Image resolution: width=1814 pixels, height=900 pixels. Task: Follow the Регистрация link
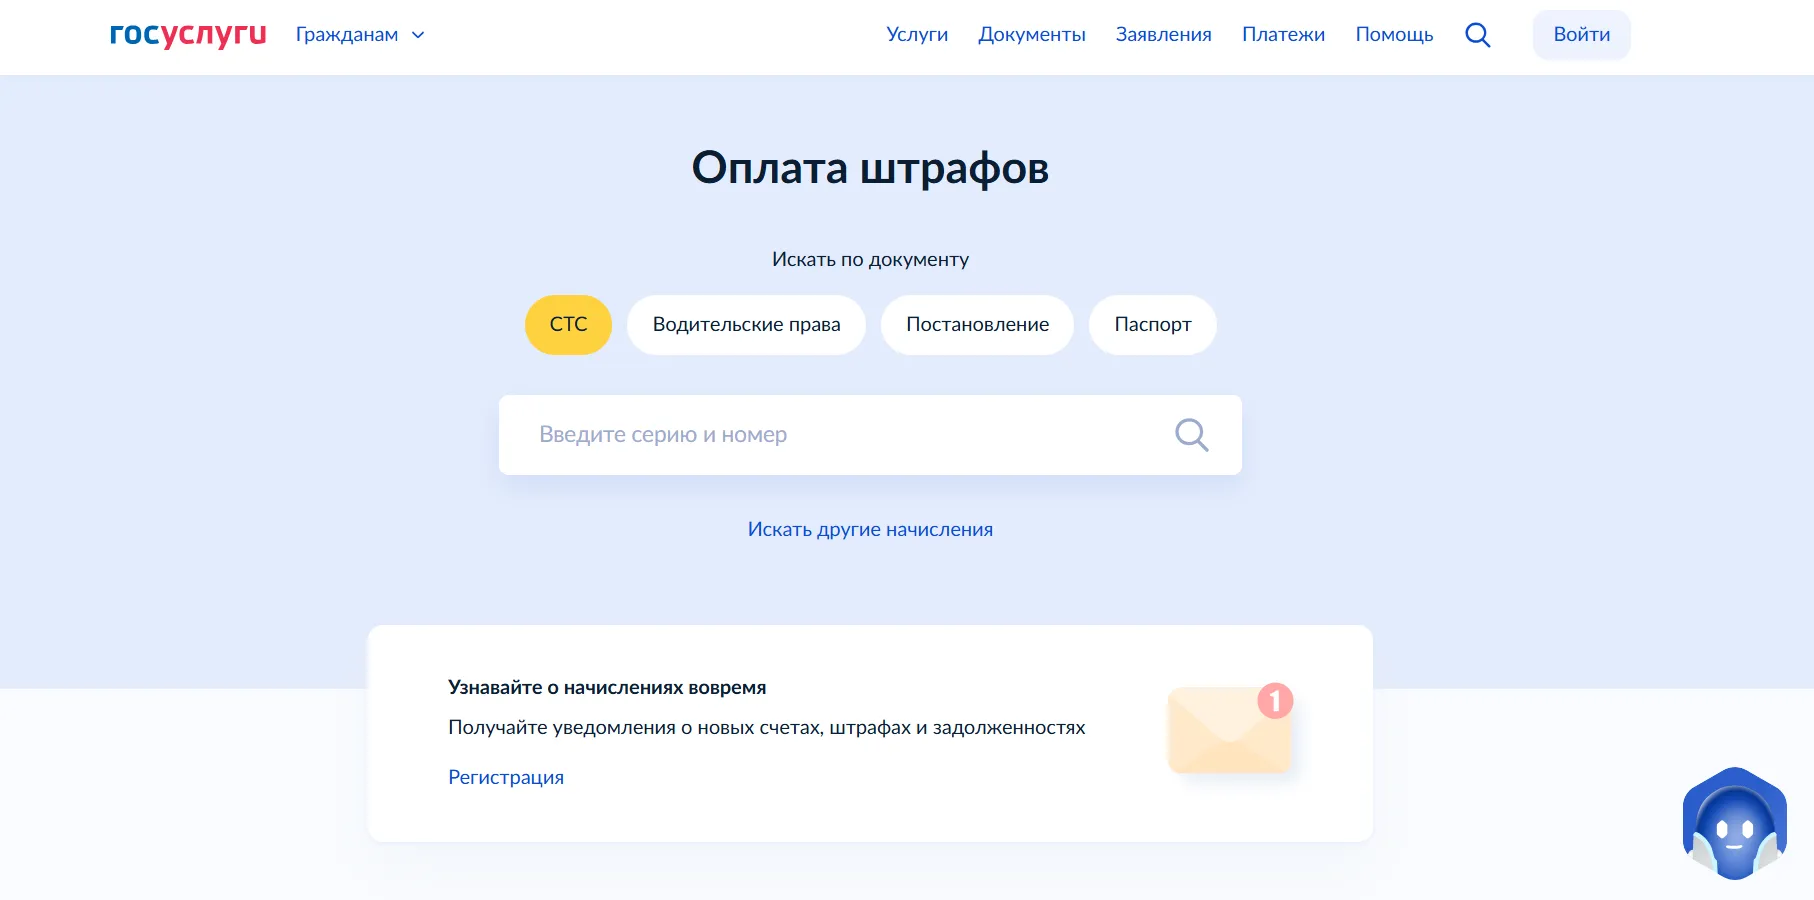pos(505,776)
